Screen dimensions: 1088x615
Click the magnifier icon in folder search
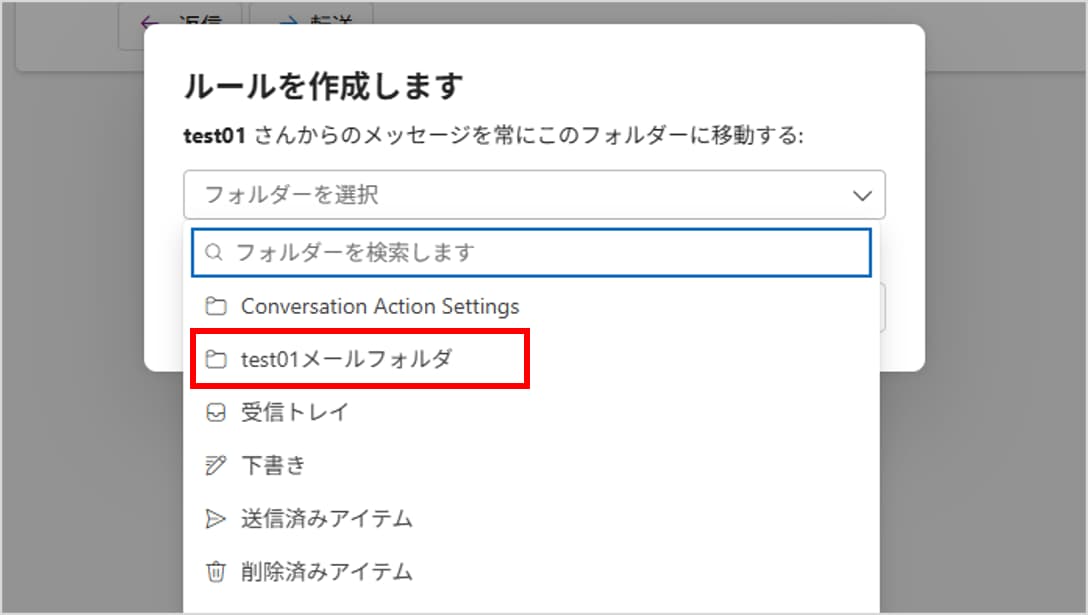click(x=213, y=253)
